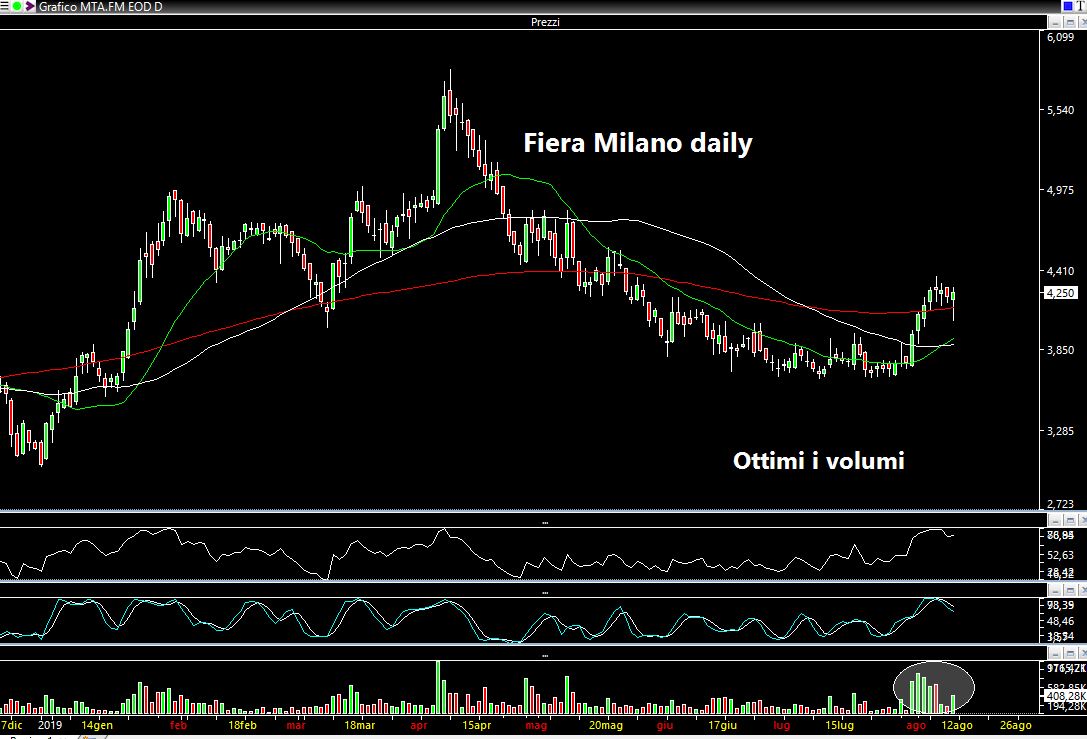Image resolution: width=1087 pixels, height=739 pixels.
Task: Minimize the stochastic indicator panel
Action: click(x=1056, y=590)
